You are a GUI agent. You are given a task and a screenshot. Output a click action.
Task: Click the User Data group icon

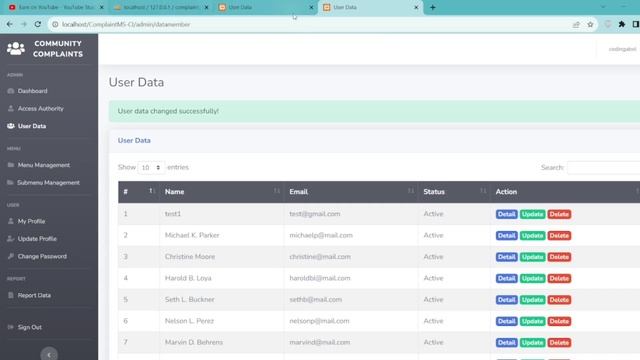[x=11, y=126]
